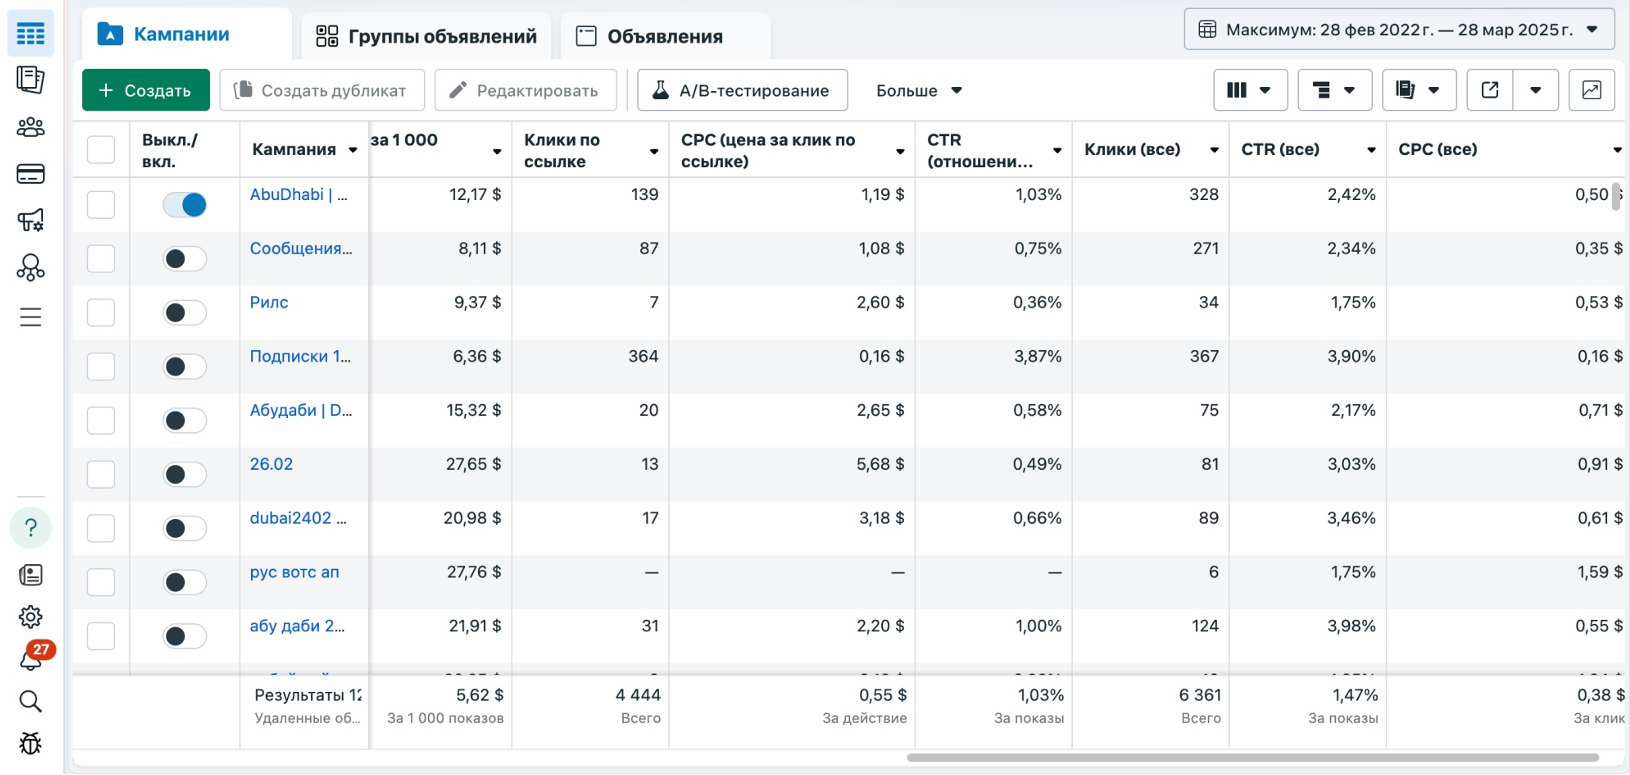Open the charts view icon button
This screenshot has width=1630, height=775.
point(1591,90)
